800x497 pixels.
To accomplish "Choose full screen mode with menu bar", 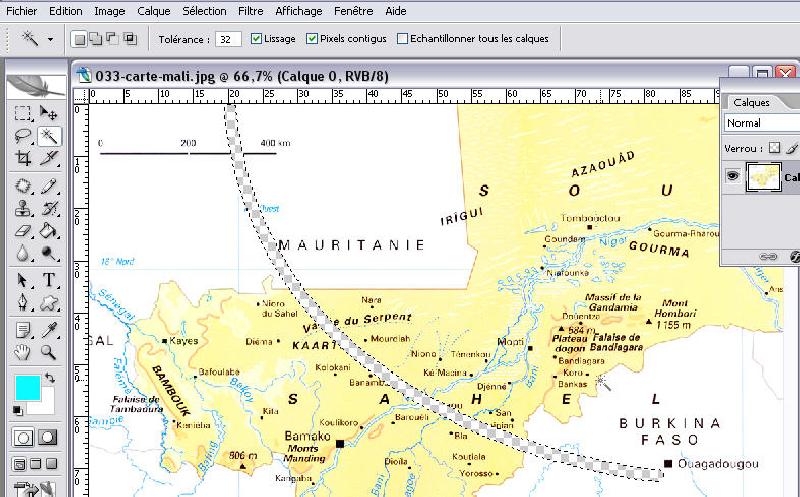I will click(x=35, y=464).
